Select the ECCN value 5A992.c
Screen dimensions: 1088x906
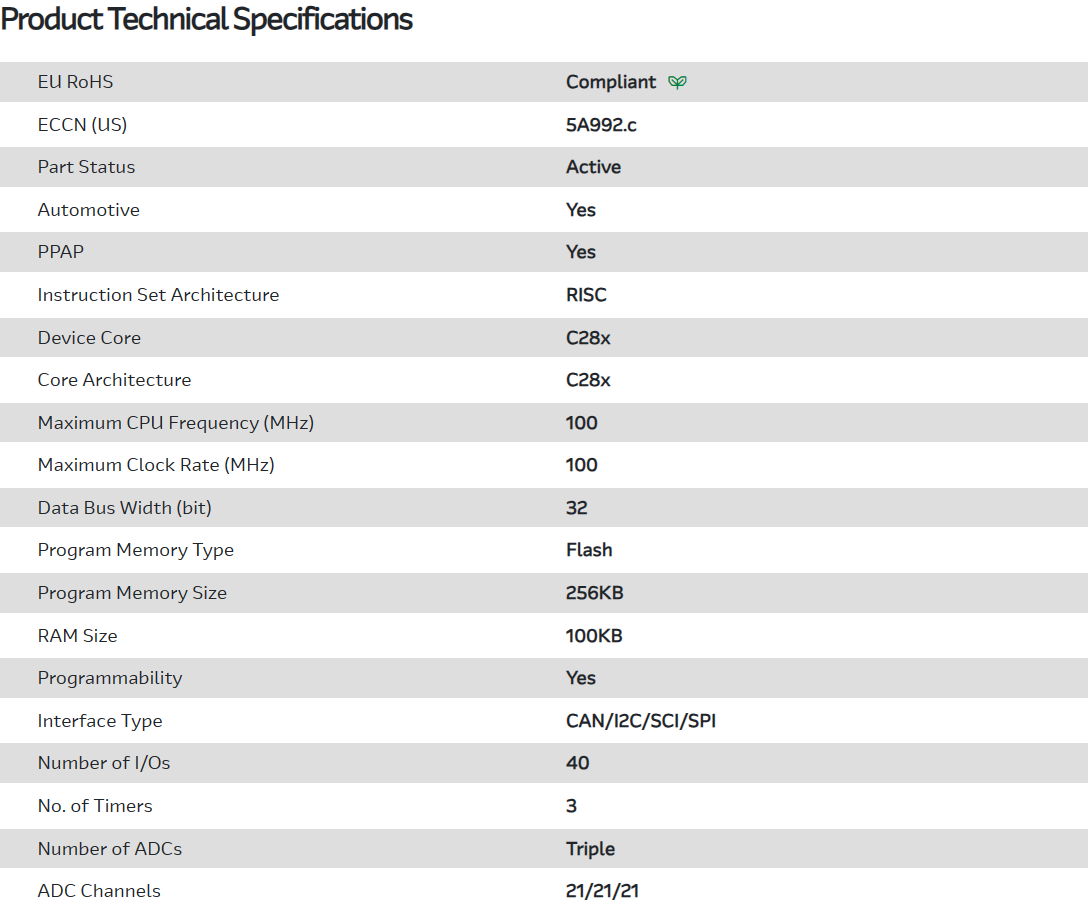coord(601,125)
